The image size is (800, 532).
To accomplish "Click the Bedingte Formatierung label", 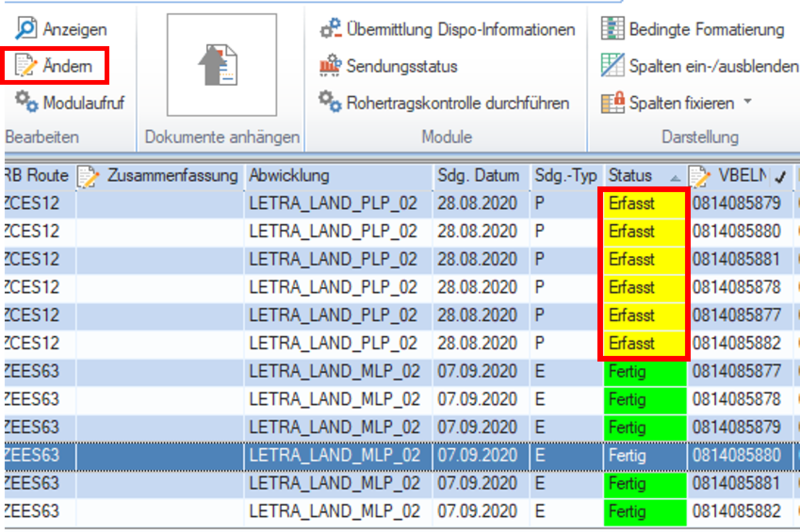I will tap(707, 30).
